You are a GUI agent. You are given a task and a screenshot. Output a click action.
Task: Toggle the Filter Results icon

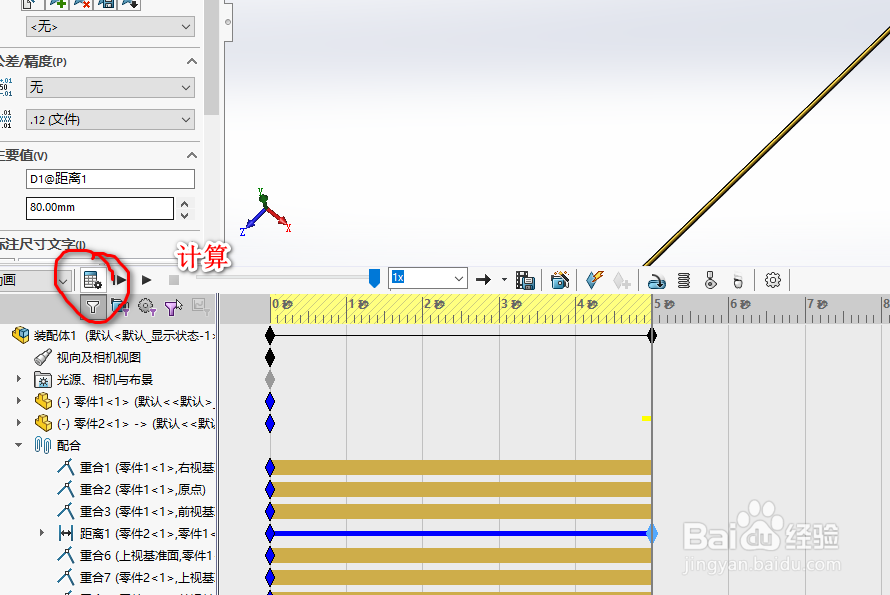click(x=198, y=307)
